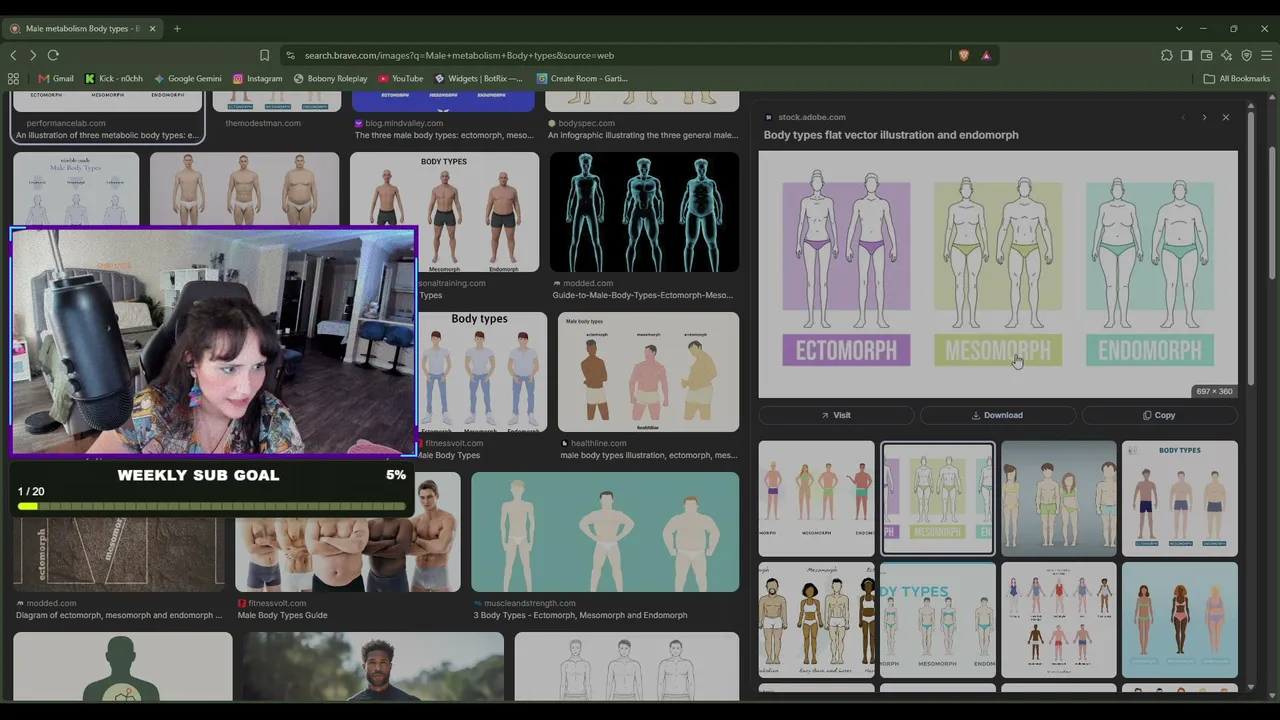The height and width of the screenshot is (720, 1280).
Task: Open the Bobony Roleplay bookmark
Action: click(330, 78)
